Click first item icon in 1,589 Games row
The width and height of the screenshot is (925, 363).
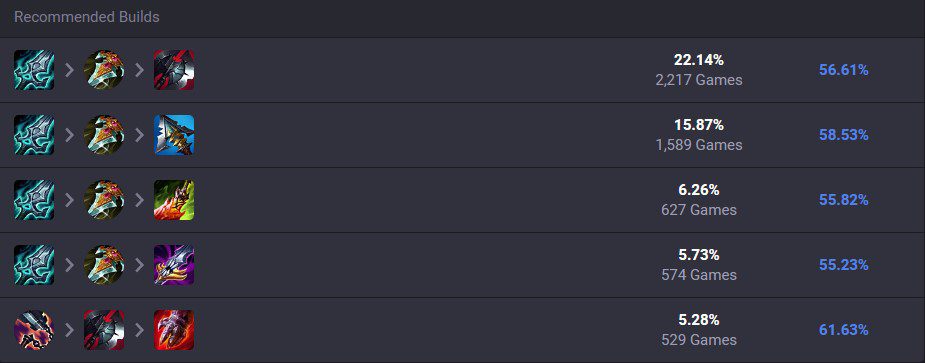(34, 135)
